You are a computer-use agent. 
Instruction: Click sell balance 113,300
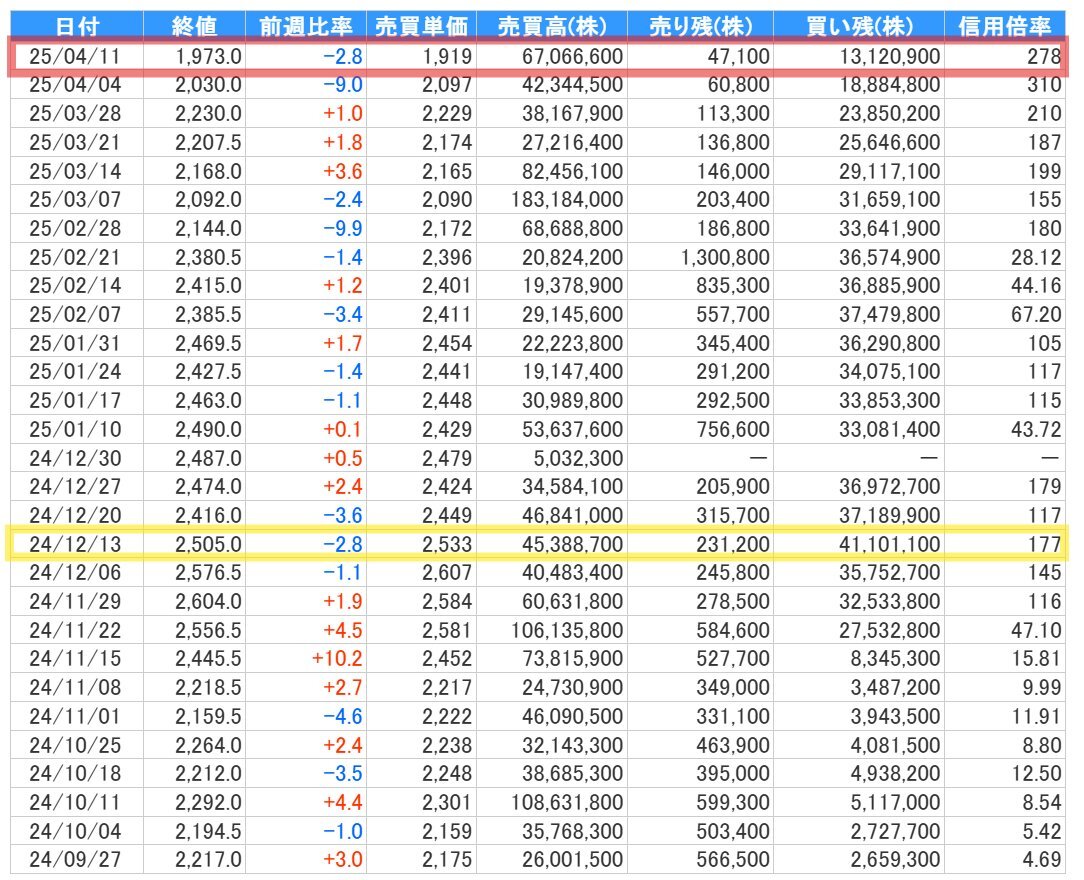point(733,113)
